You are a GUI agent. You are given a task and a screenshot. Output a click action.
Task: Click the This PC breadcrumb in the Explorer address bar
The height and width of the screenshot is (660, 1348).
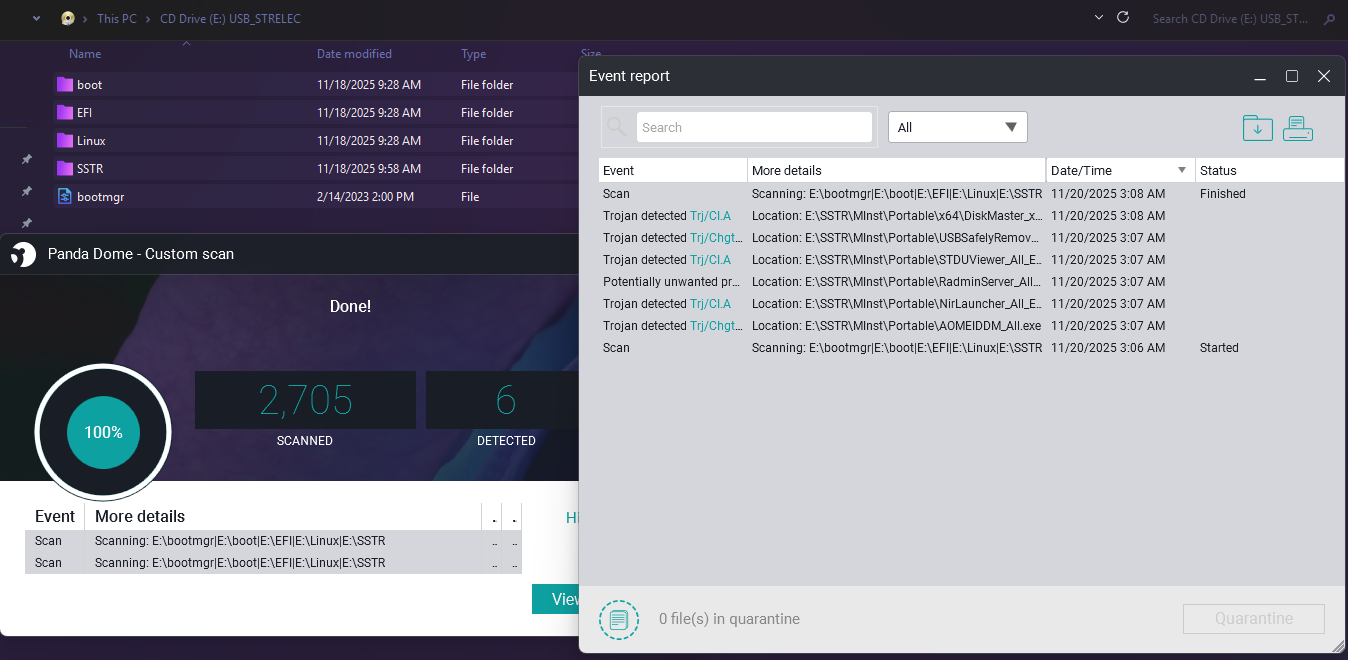[117, 19]
